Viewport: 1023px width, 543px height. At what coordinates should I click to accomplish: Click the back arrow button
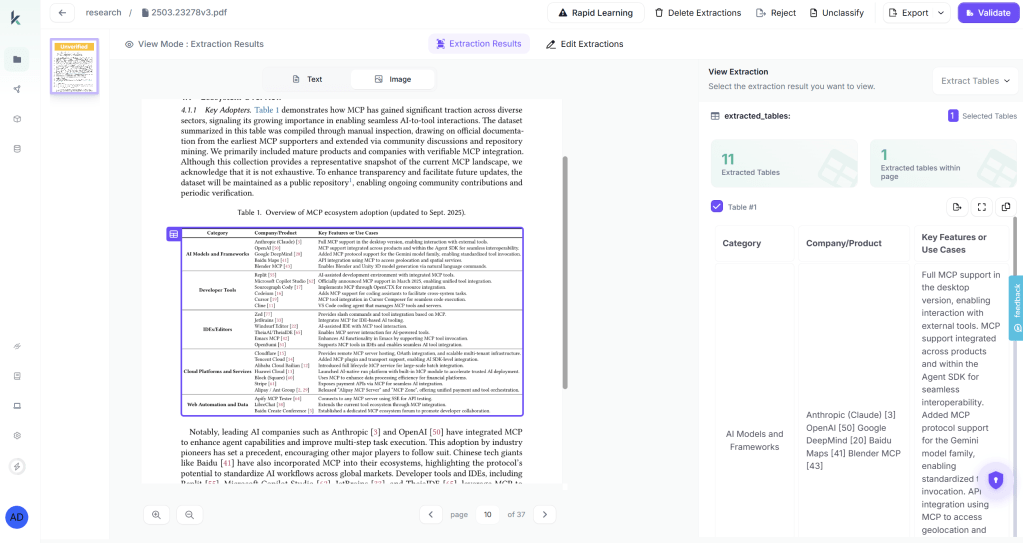(63, 13)
